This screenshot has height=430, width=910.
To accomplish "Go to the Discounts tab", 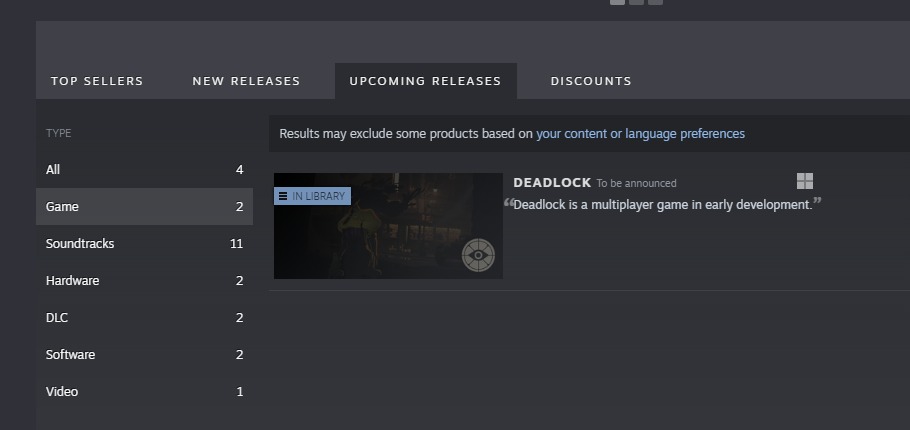I will pyautogui.click(x=591, y=81).
